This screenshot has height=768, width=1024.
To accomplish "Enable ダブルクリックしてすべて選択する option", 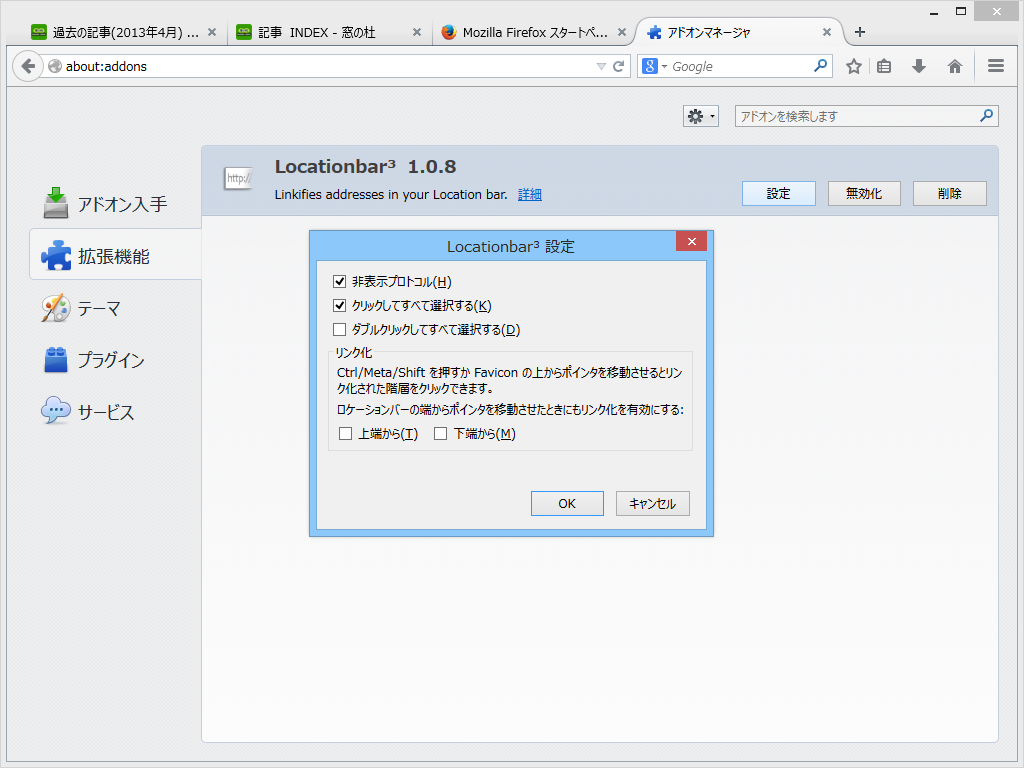I will pos(340,329).
